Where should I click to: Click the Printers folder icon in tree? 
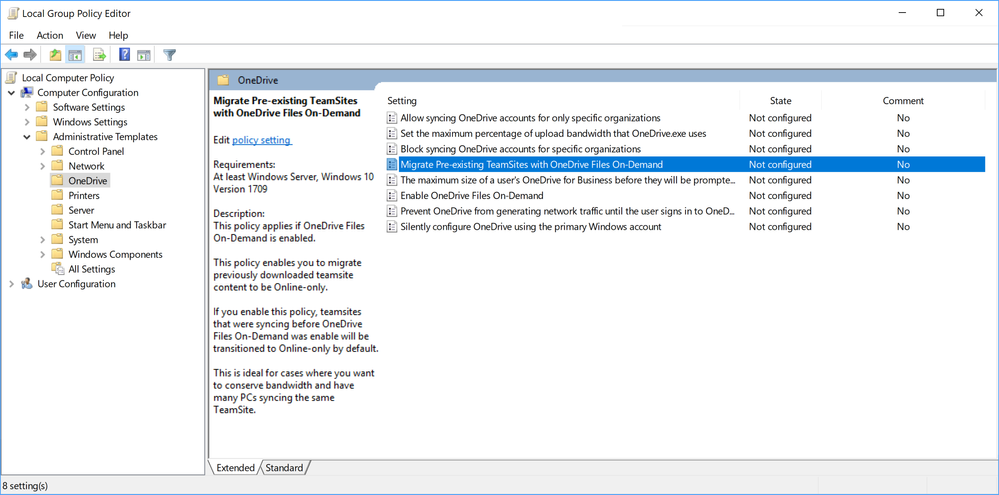[x=57, y=196]
